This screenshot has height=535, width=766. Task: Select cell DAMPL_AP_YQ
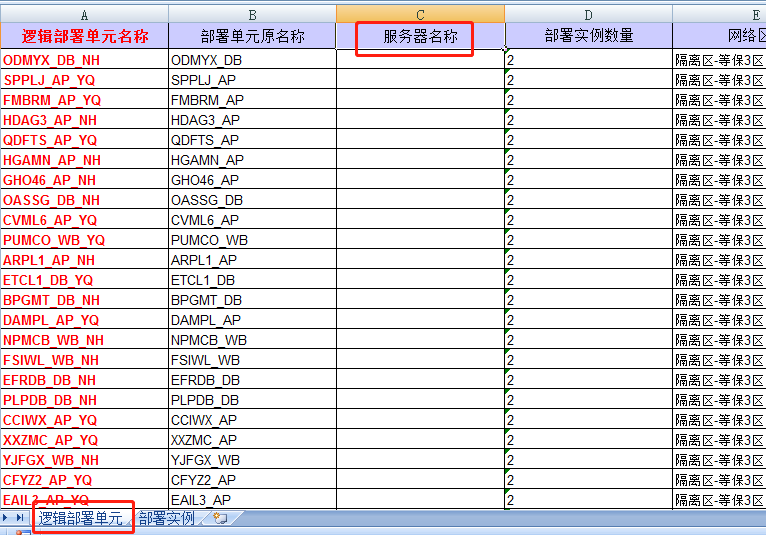85,320
